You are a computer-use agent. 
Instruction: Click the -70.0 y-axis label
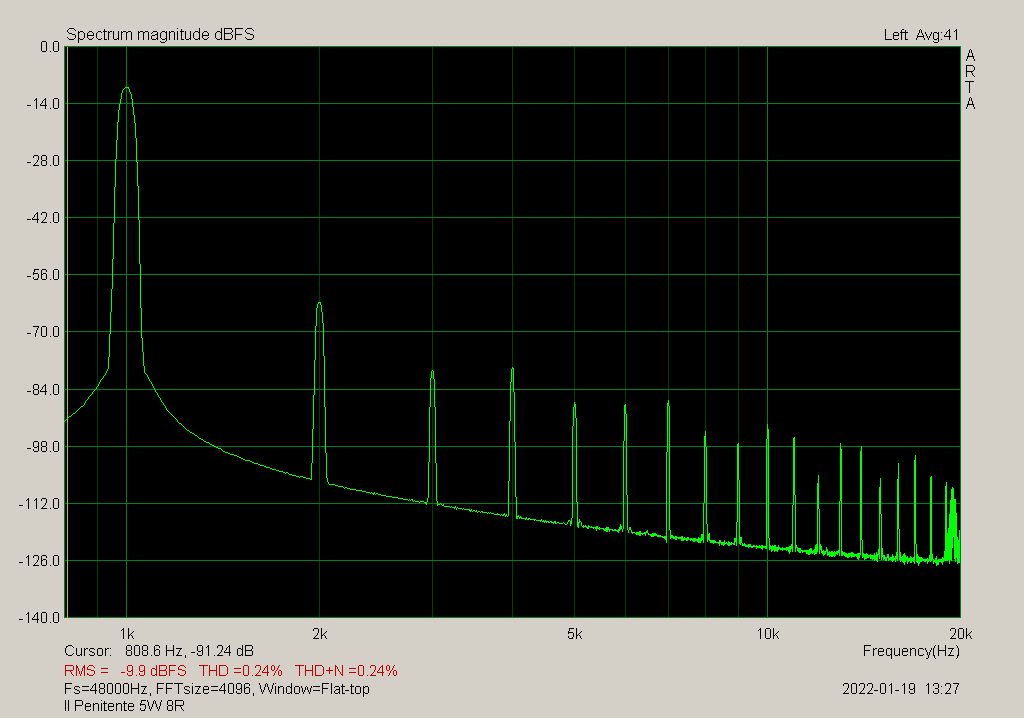click(x=43, y=332)
